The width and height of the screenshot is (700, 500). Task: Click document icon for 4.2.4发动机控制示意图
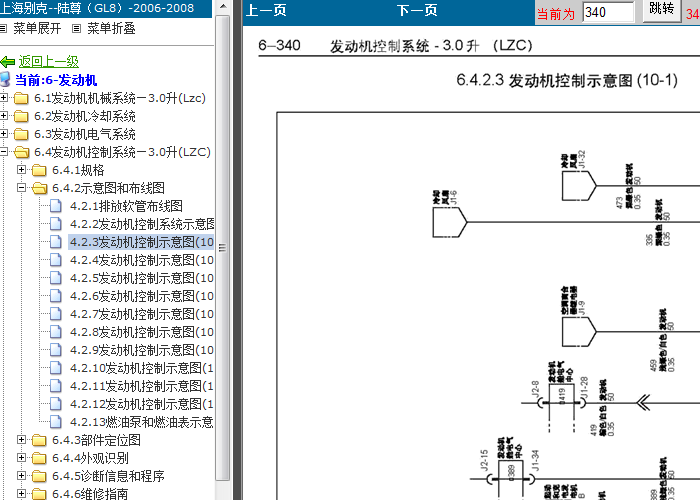pyautogui.click(x=55, y=260)
